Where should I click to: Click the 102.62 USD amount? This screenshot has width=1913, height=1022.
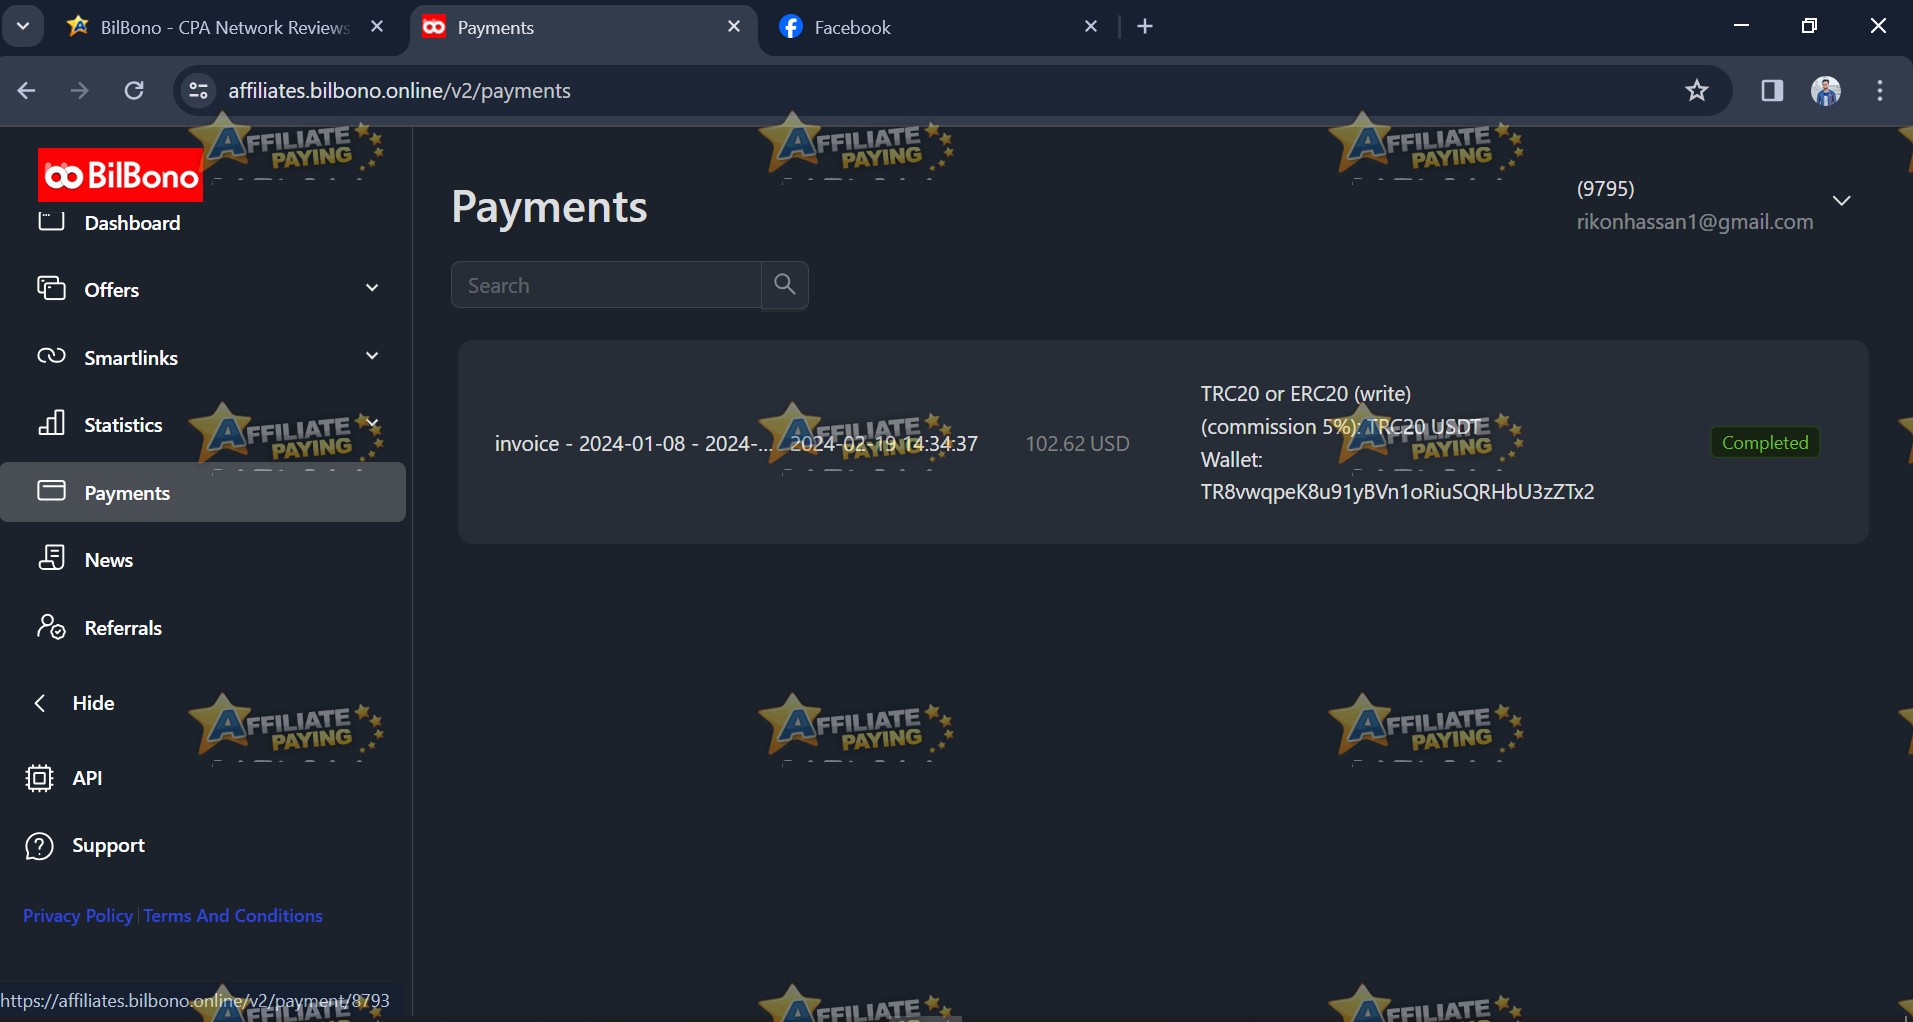1078,444
